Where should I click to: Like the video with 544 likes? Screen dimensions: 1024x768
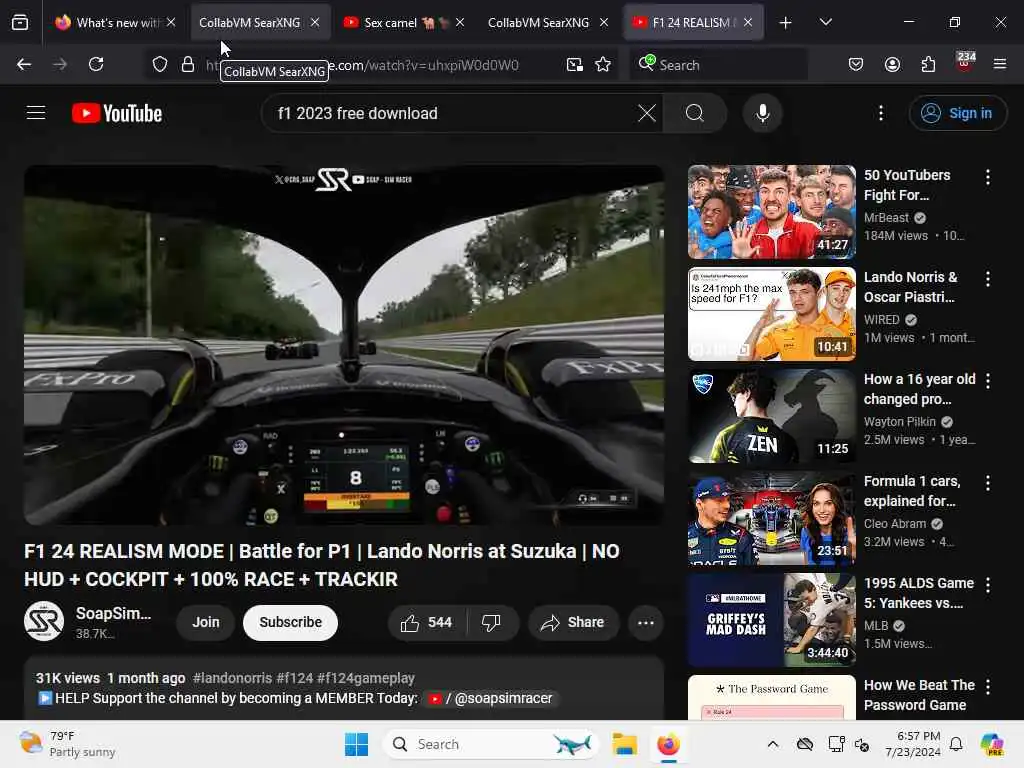coord(427,622)
